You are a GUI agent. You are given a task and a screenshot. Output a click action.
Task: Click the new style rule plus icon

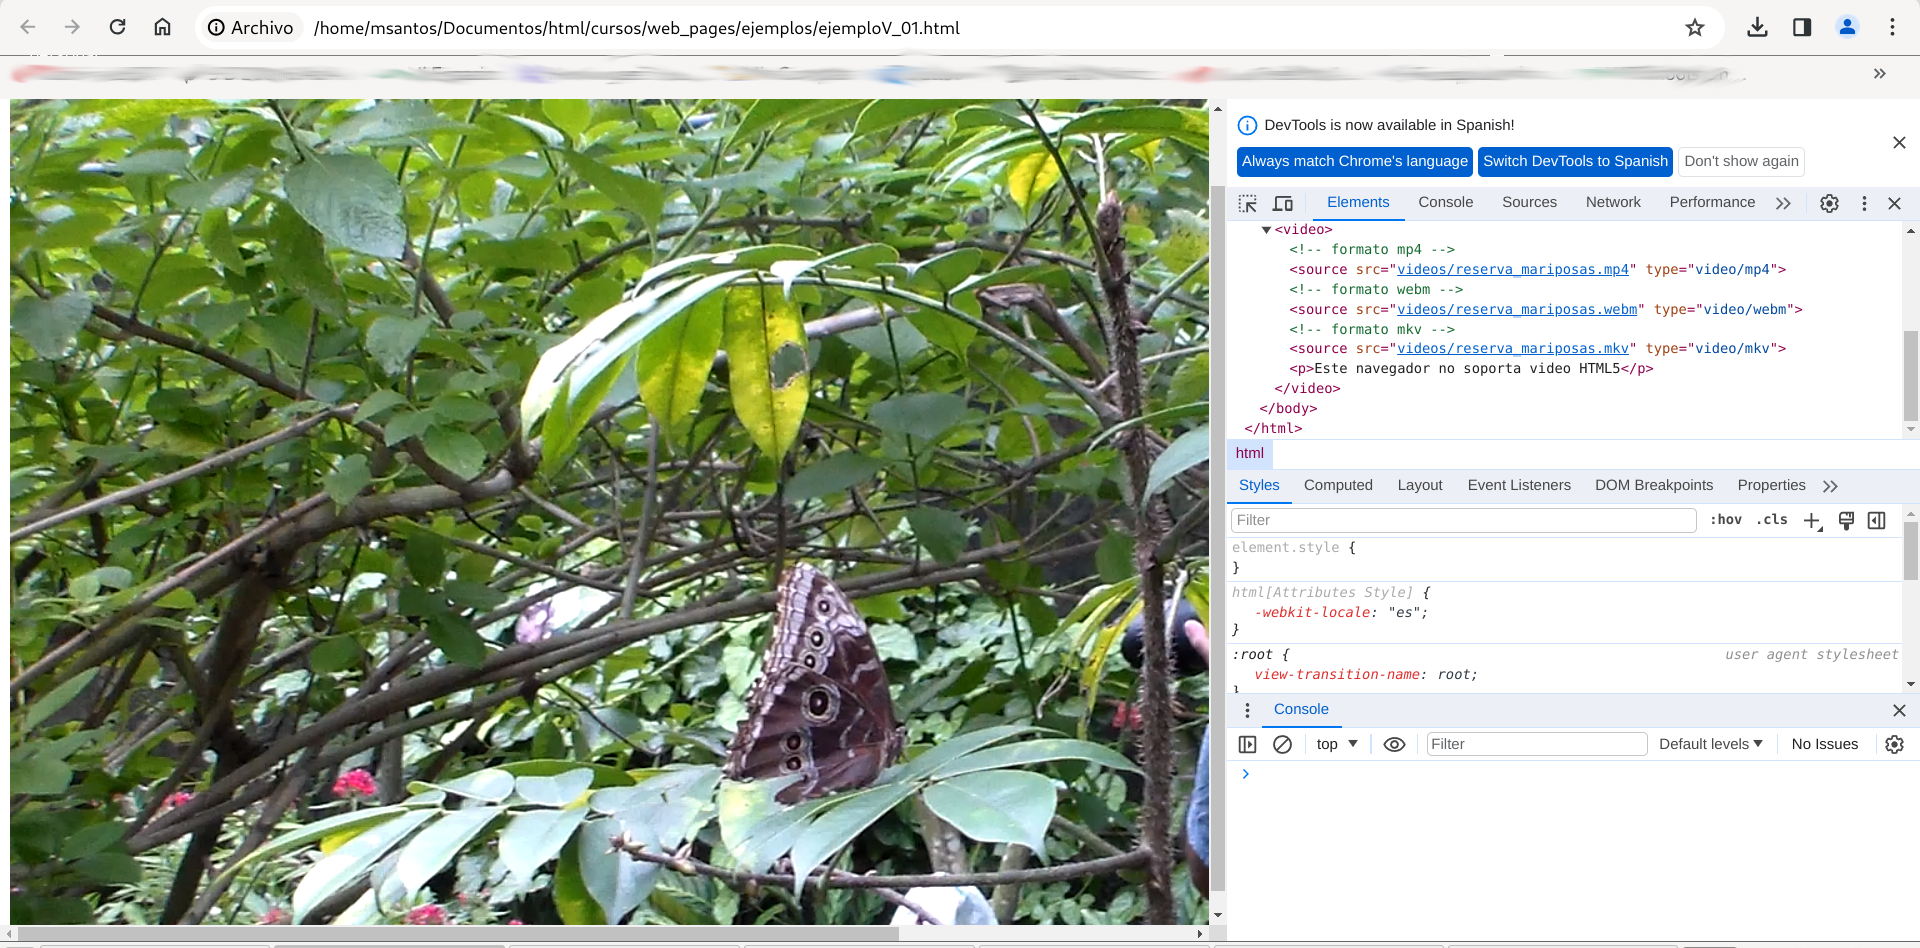[x=1812, y=520]
